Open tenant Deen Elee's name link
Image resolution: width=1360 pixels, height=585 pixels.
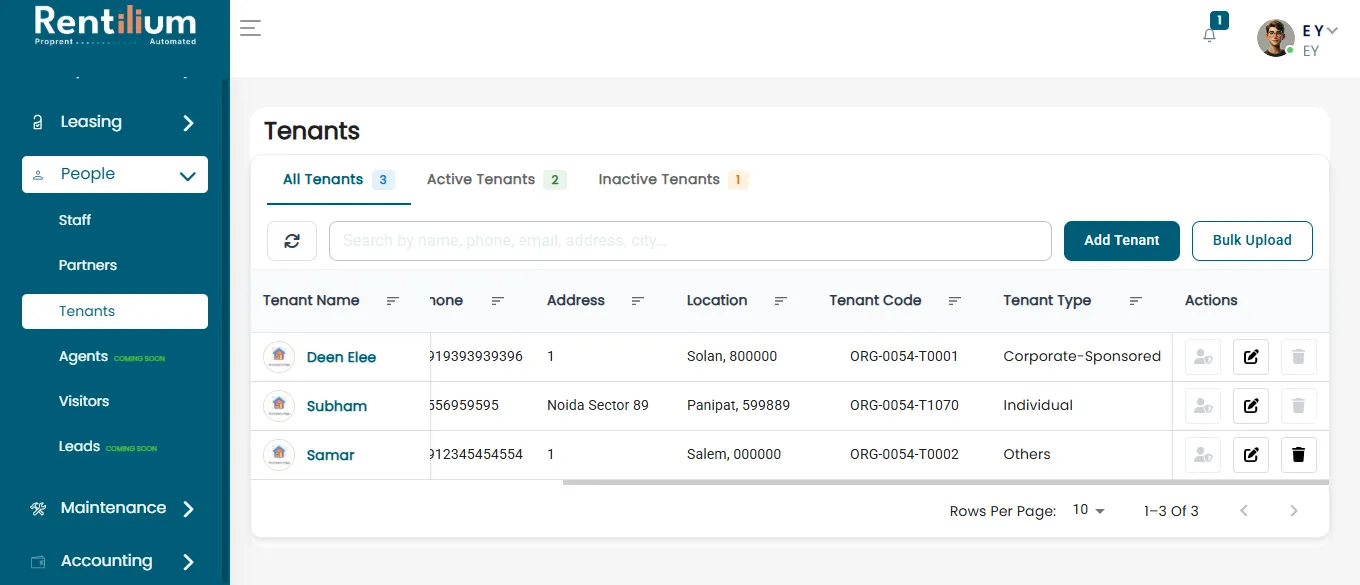(x=341, y=357)
